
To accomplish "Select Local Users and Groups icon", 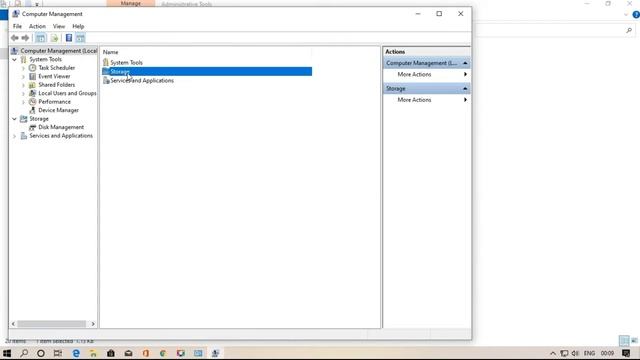I will tap(32, 93).
